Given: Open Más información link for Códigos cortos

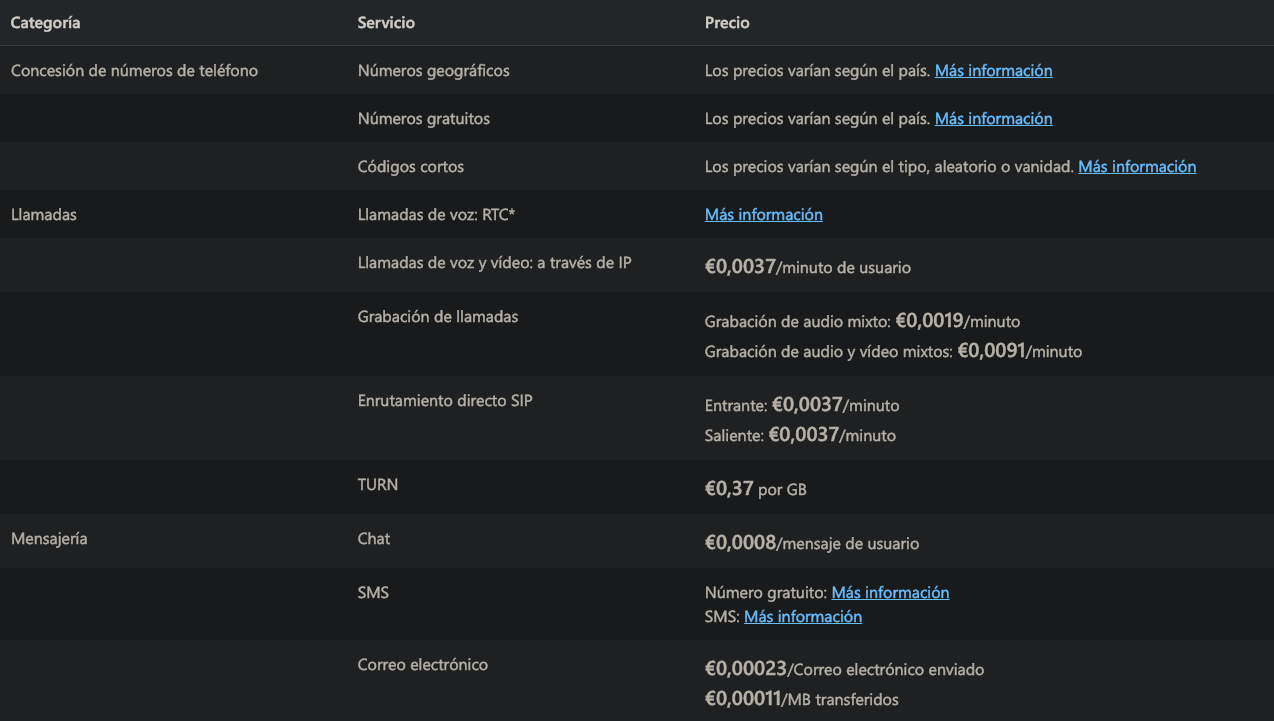Looking at the screenshot, I should click(x=1137, y=167).
